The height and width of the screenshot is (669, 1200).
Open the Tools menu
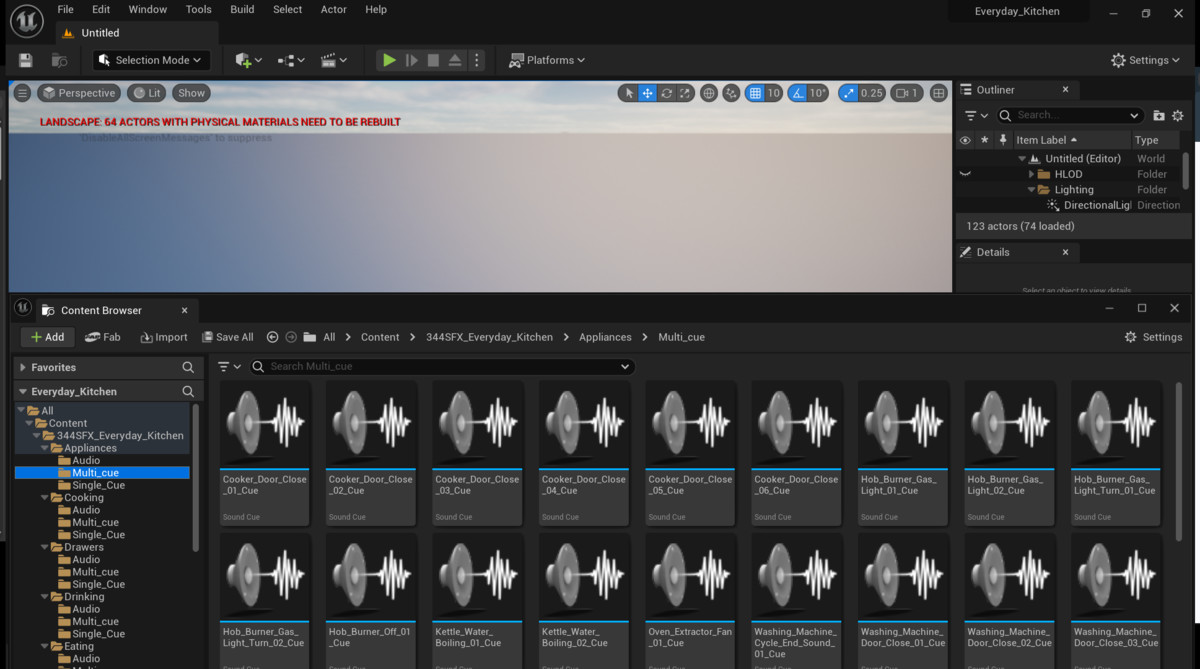pyautogui.click(x=199, y=9)
